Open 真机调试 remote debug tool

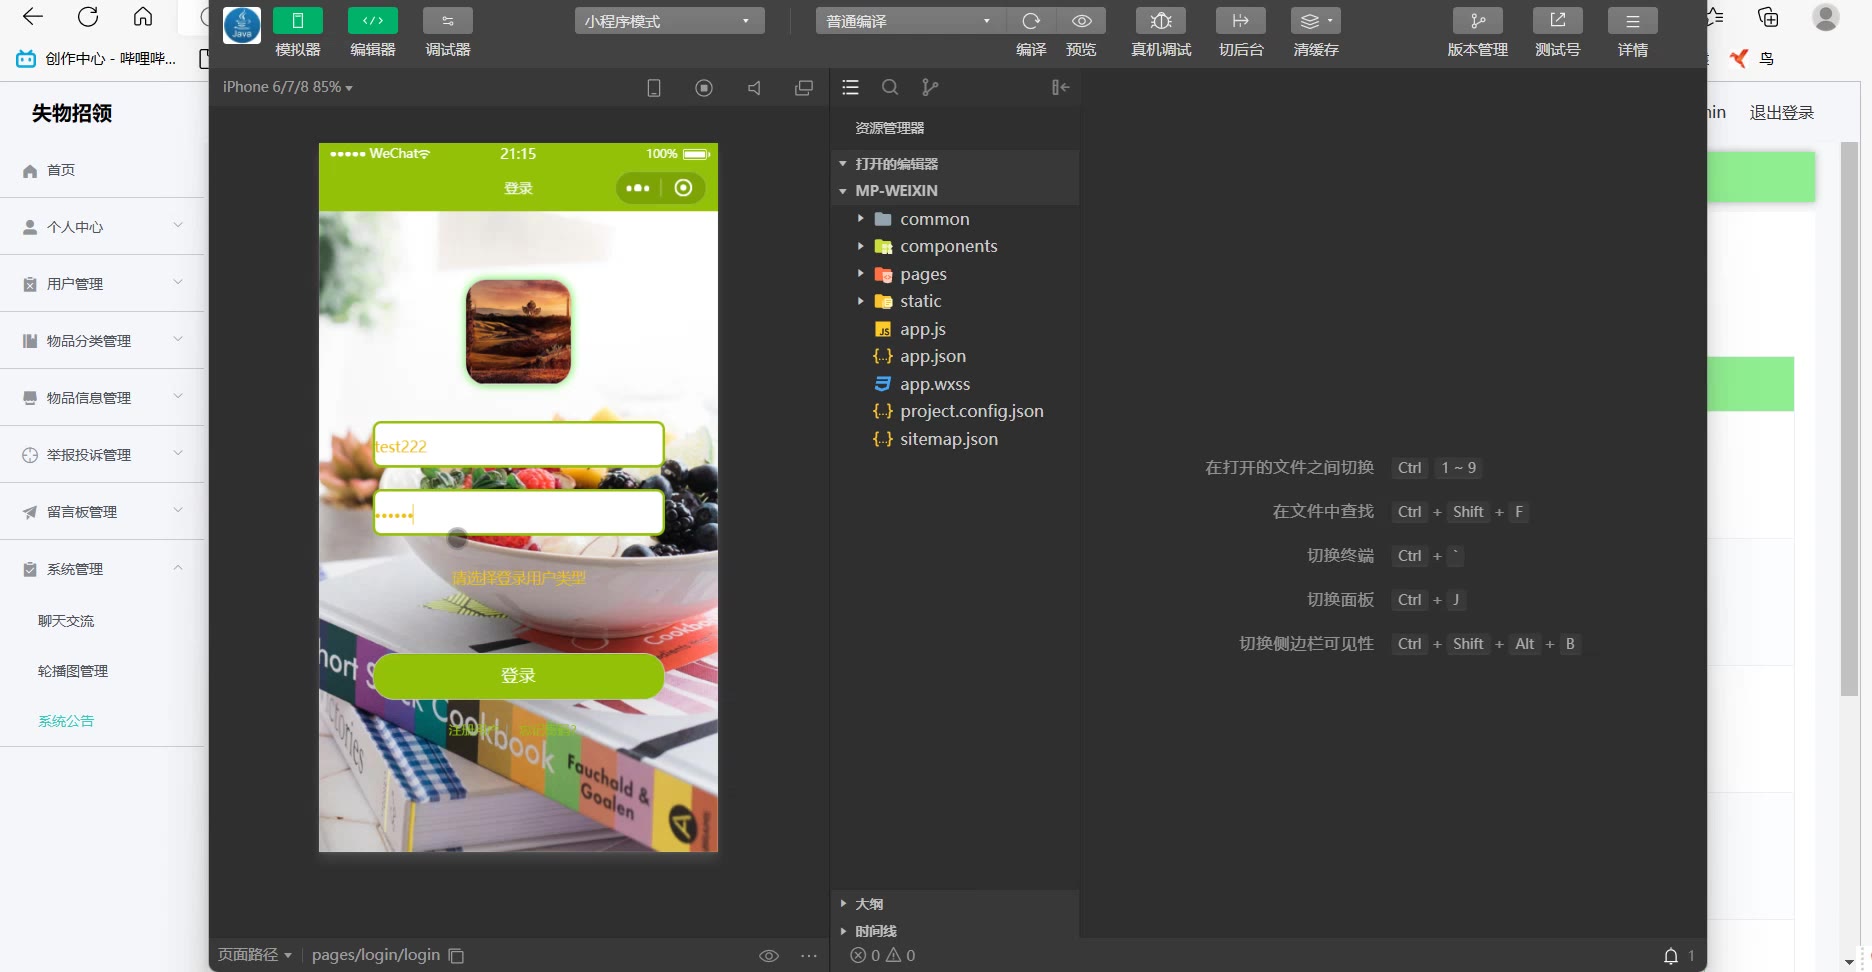tap(1161, 21)
